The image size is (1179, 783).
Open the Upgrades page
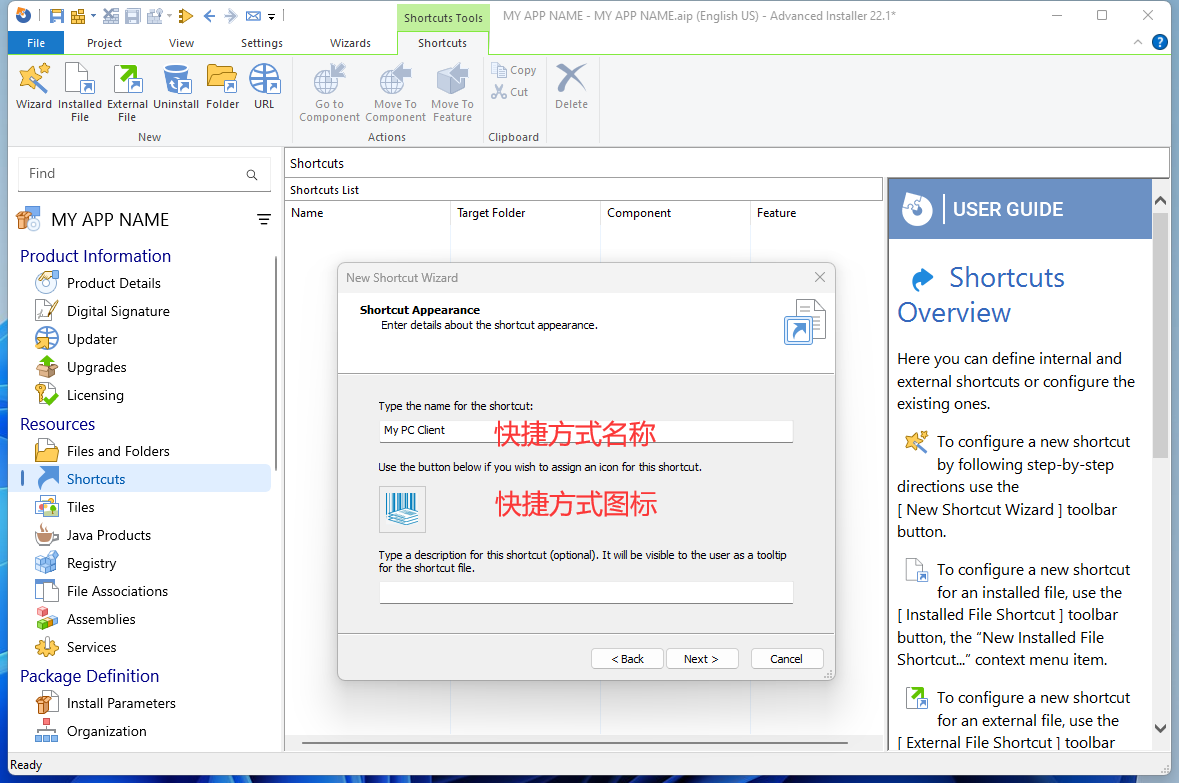[96, 367]
